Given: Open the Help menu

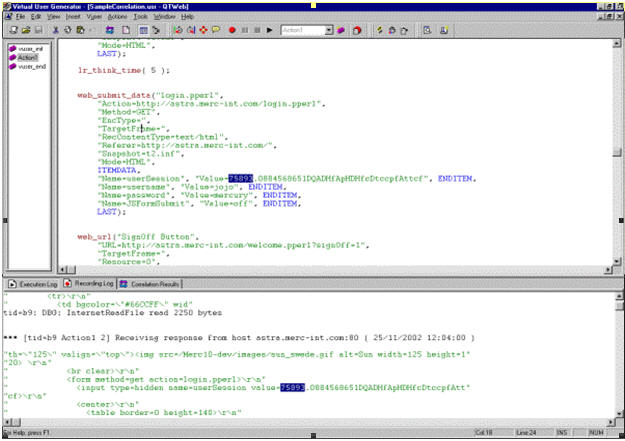Looking at the screenshot, I should click(x=187, y=16).
